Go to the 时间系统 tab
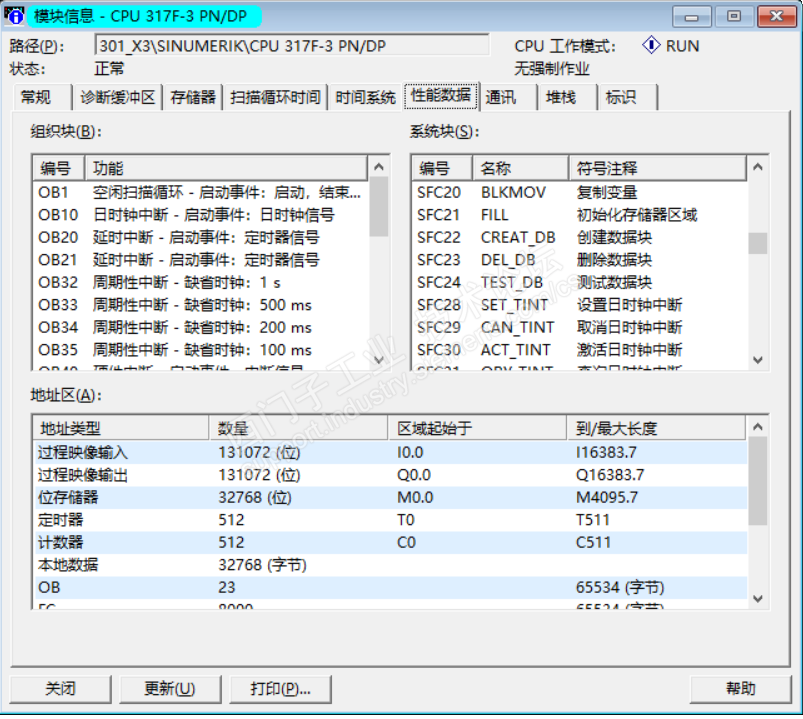 pyautogui.click(x=365, y=97)
